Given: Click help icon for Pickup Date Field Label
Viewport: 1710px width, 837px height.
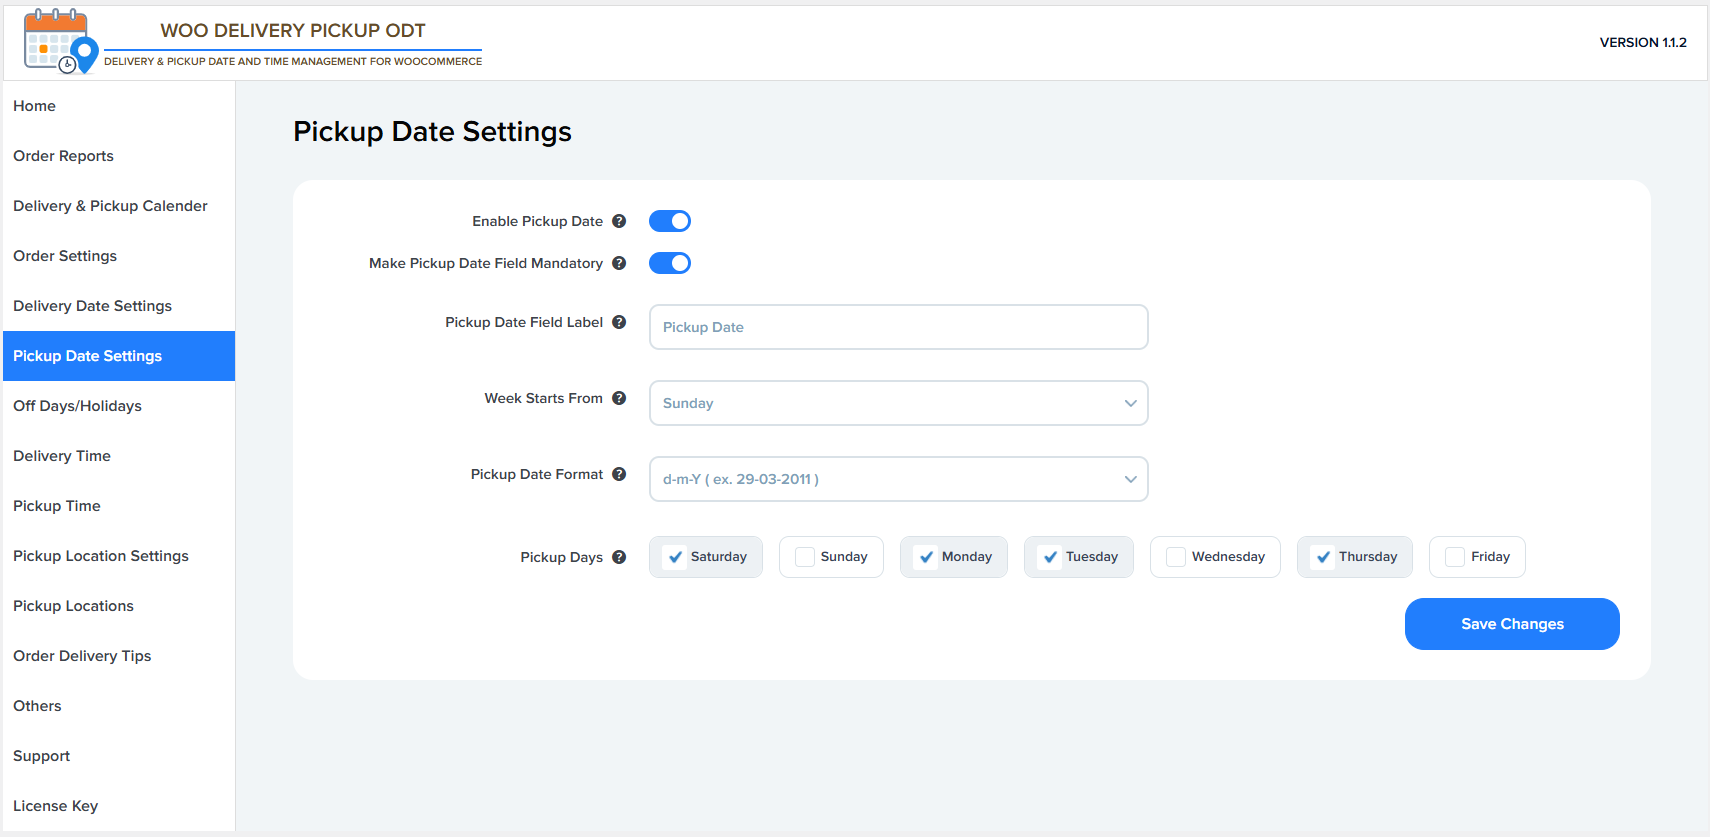Looking at the screenshot, I should coord(619,322).
